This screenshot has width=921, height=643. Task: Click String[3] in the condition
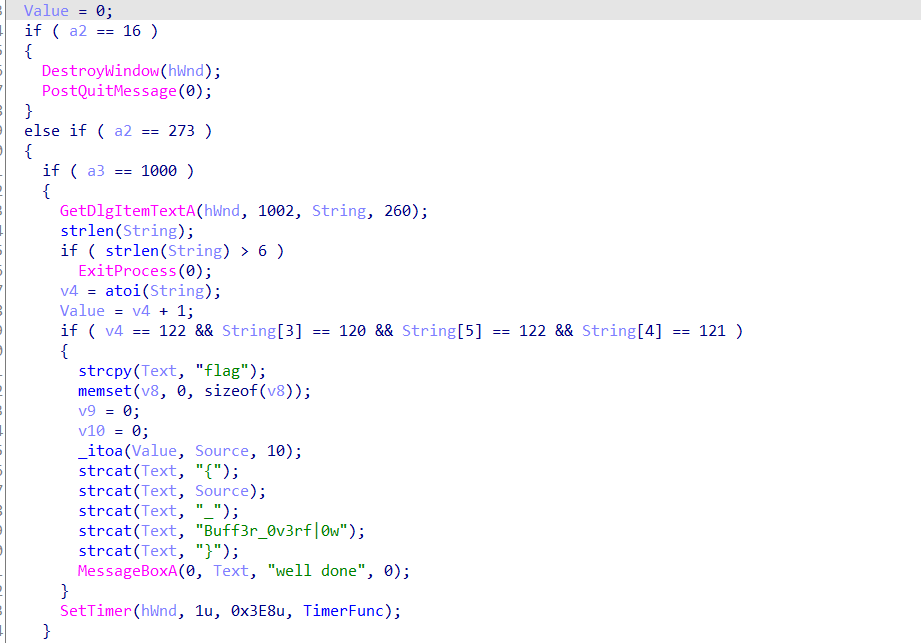pyautogui.click(x=262, y=331)
